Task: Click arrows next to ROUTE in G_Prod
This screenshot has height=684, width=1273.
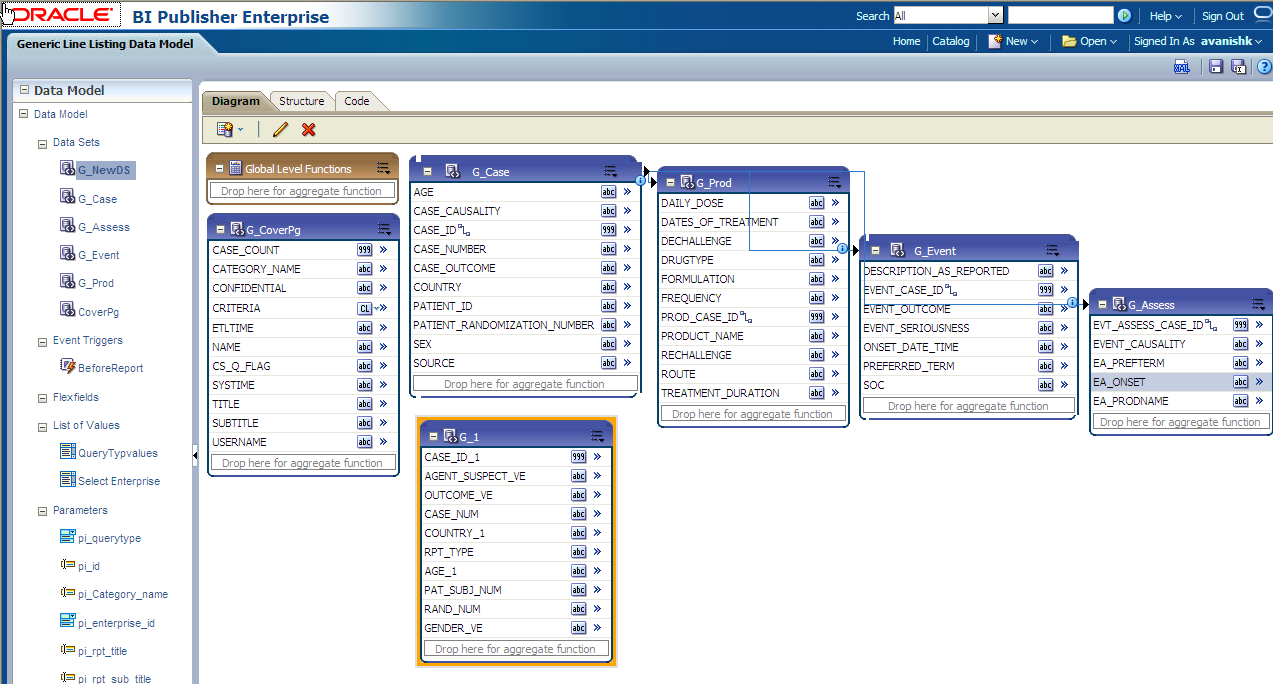Action: (x=835, y=374)
